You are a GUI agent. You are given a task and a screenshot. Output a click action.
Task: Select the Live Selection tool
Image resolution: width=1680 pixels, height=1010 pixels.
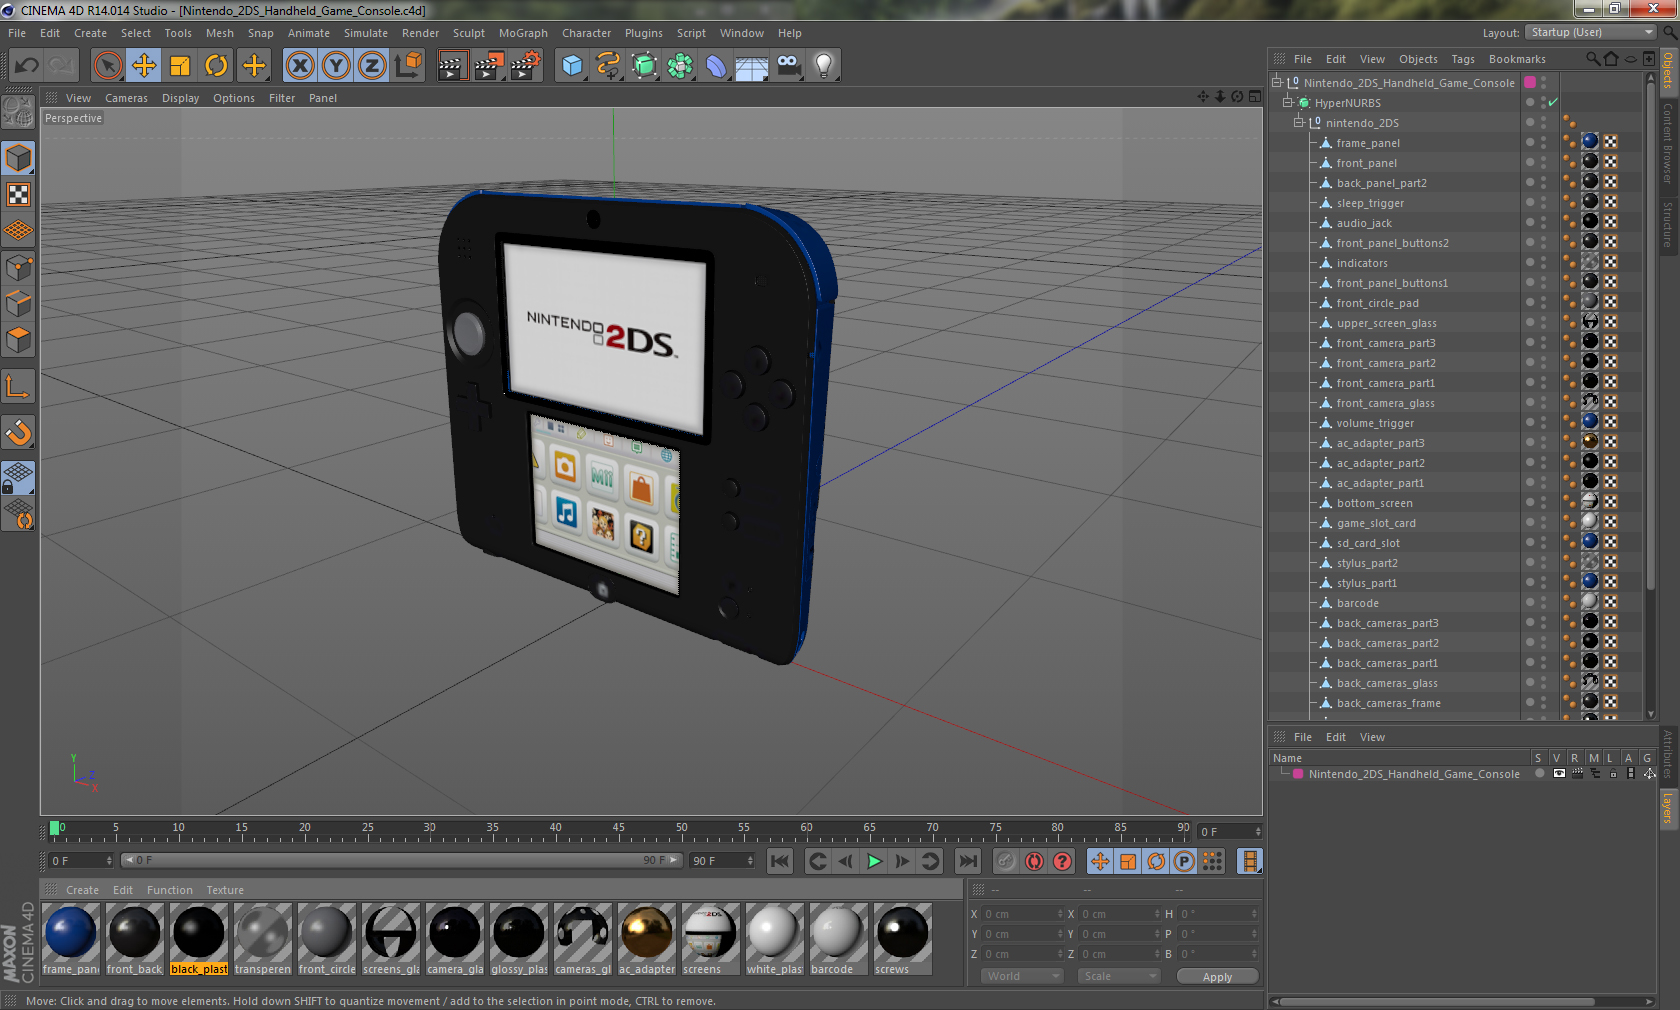(108, 66)
